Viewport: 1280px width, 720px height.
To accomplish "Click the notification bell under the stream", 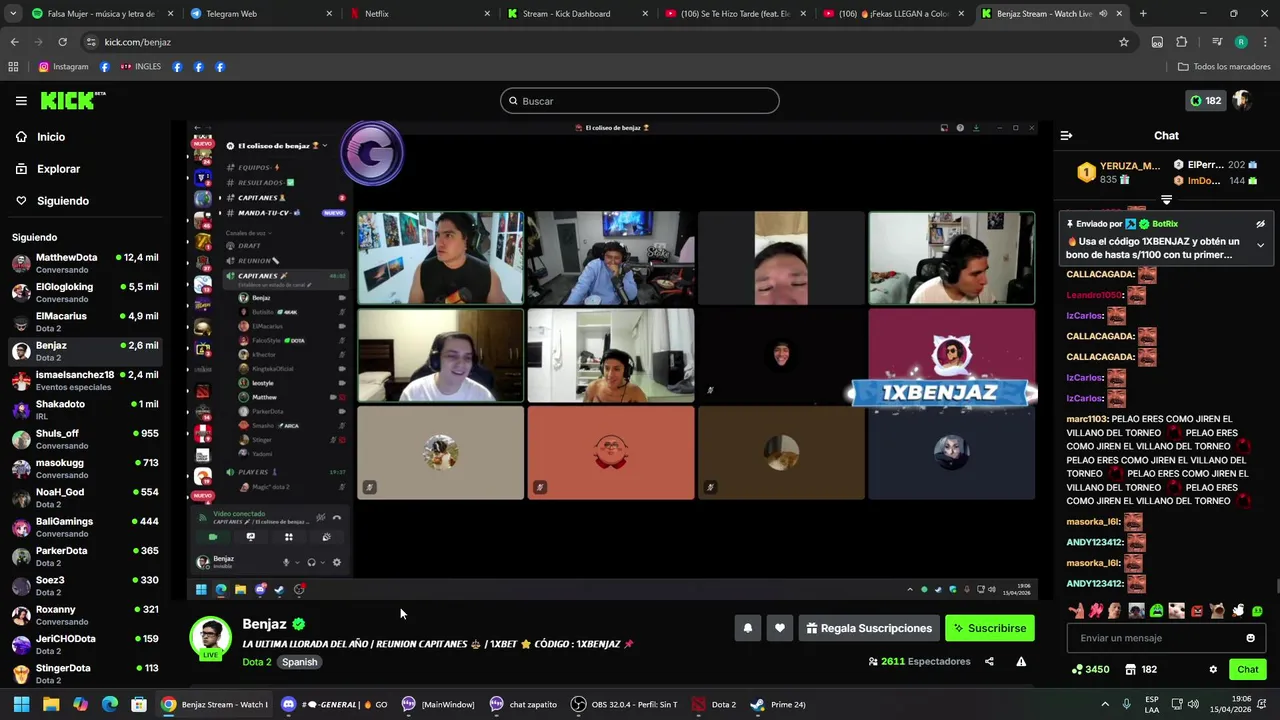I will (x=747, y=628).
